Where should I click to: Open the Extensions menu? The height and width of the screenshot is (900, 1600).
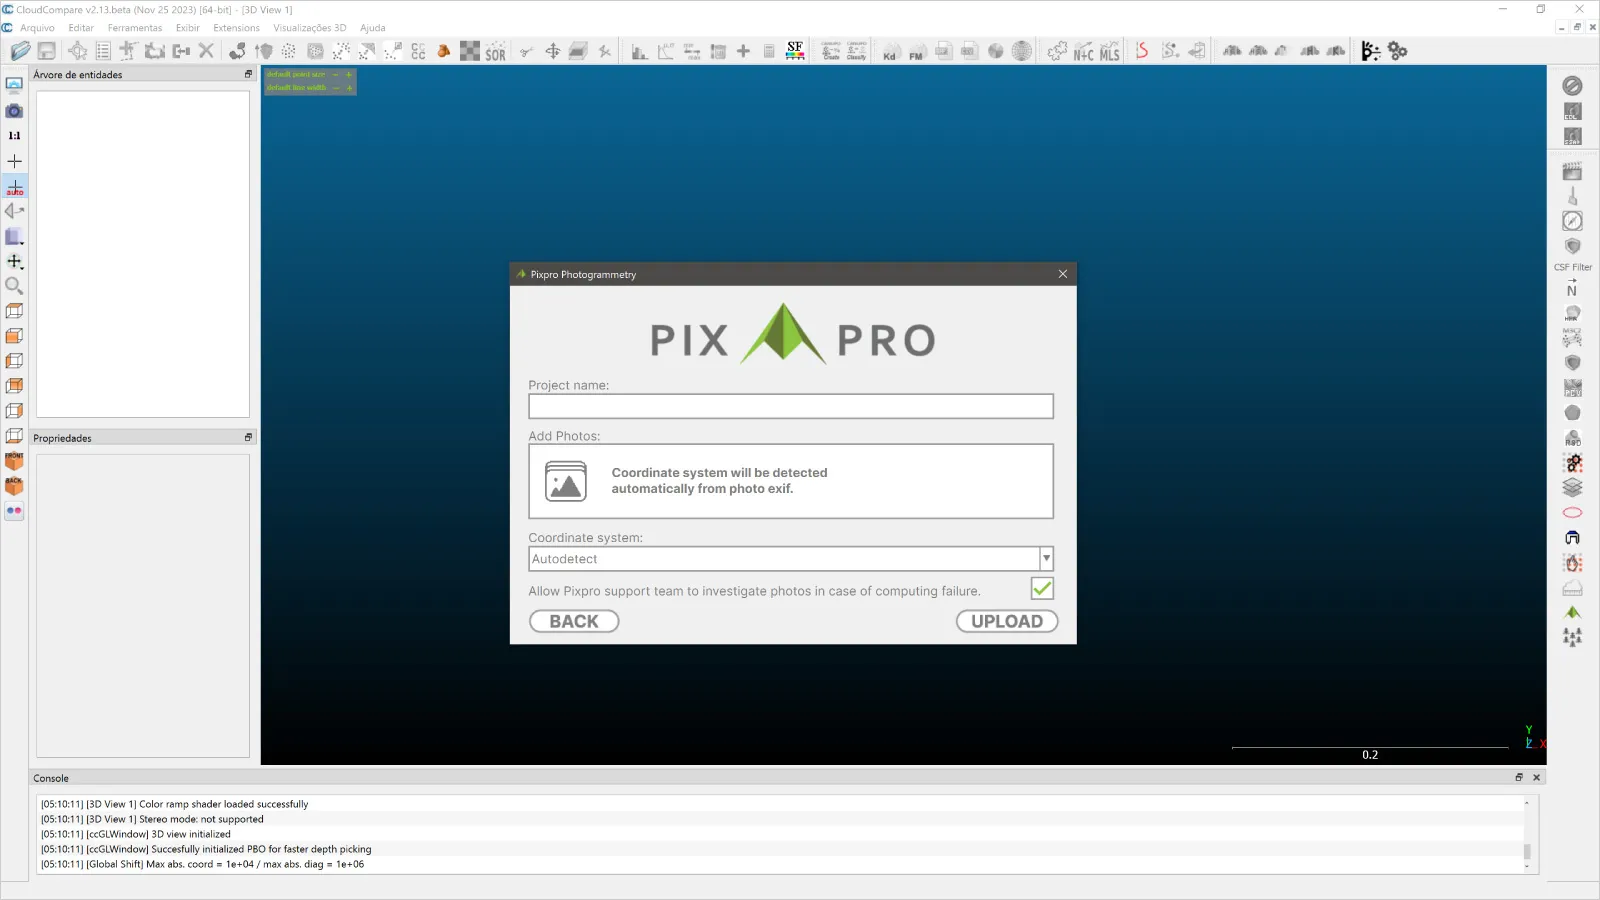(x=236, y=28)
